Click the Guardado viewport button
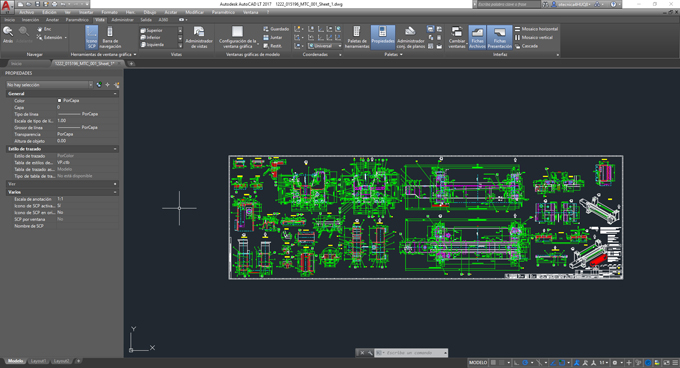The image size is (680, 368). point(276,29)
